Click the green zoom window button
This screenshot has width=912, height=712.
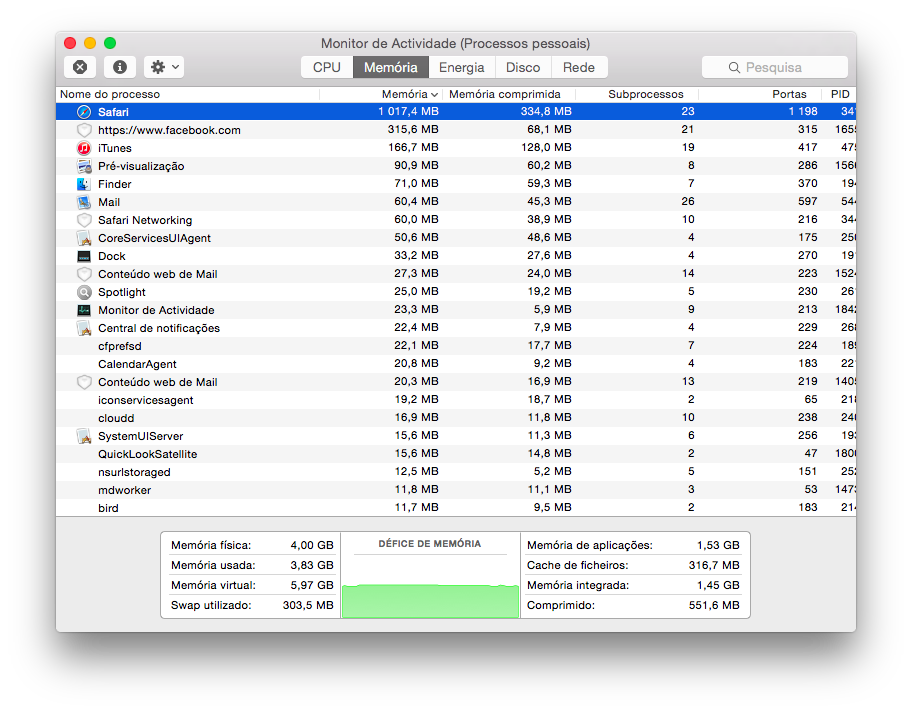pos(110,43)
